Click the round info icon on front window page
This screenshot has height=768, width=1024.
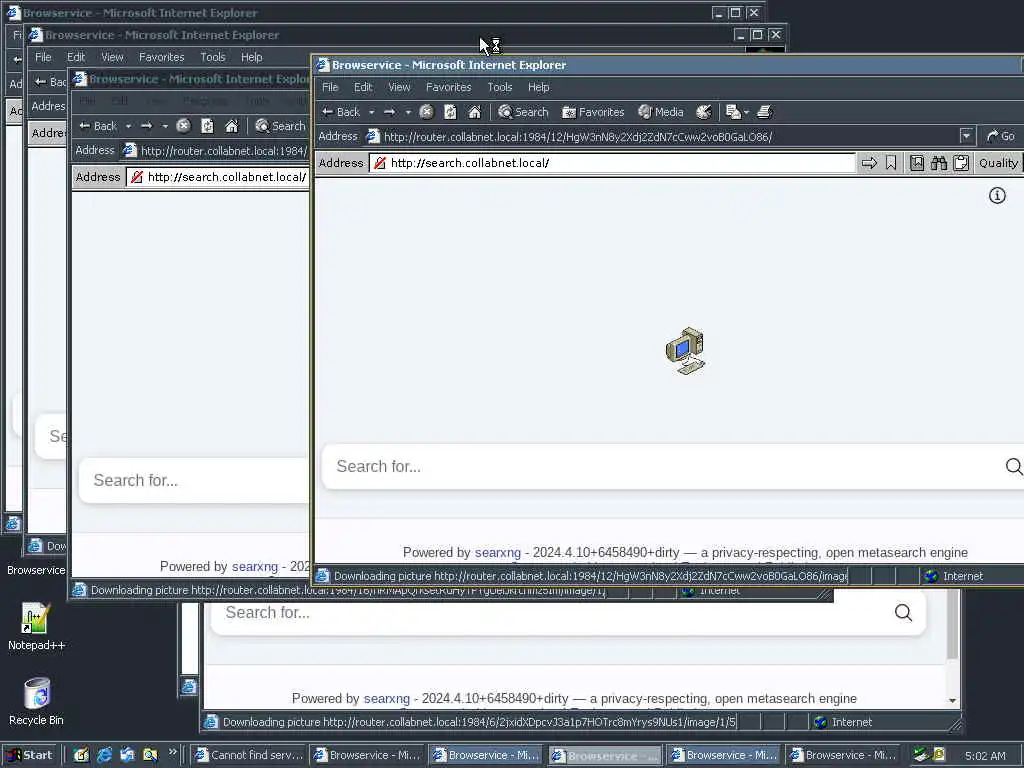[x=997, y=195]
